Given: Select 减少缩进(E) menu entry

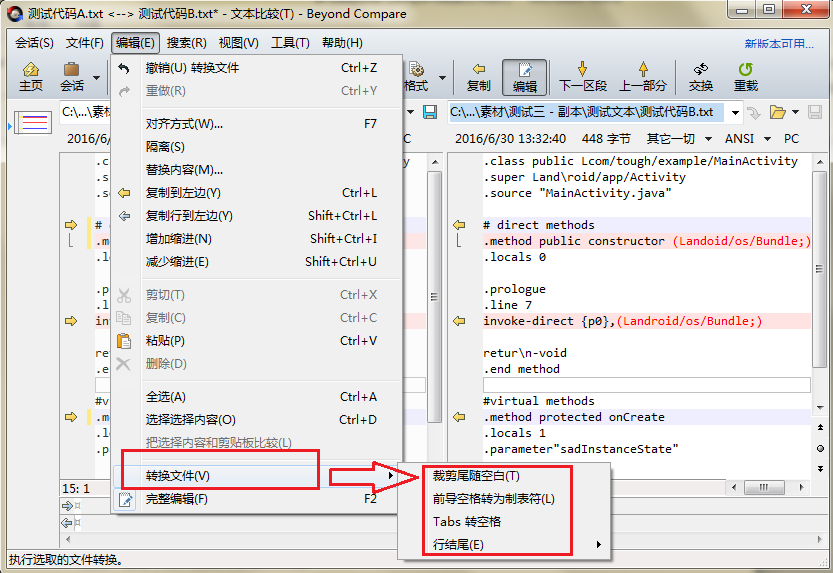Looking at the screenshot, I should [257, 262].
